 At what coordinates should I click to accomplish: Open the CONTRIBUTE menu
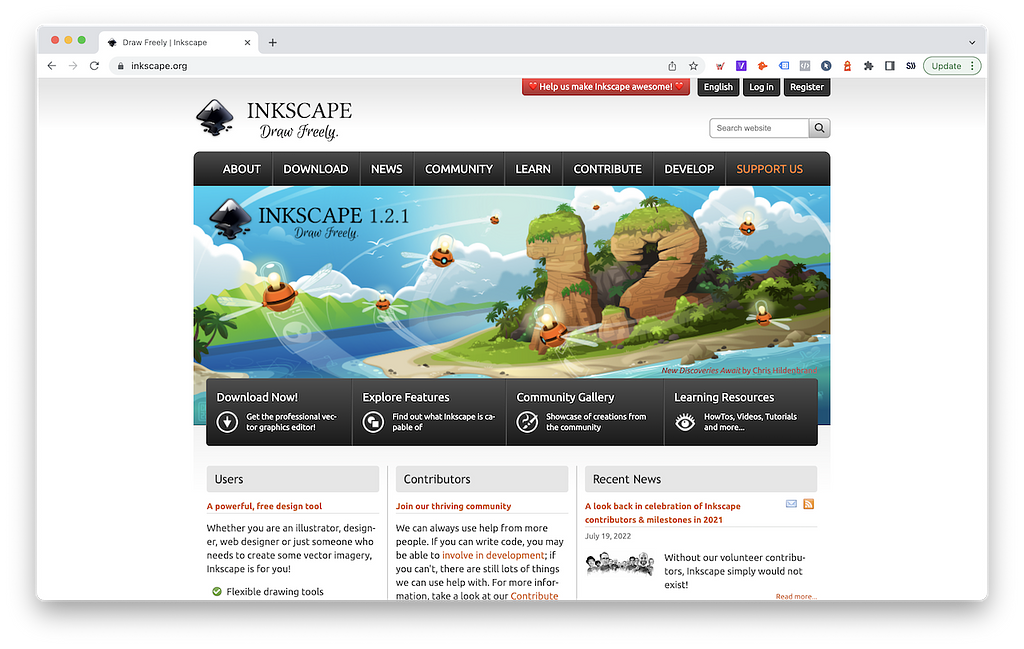(607, 169)
